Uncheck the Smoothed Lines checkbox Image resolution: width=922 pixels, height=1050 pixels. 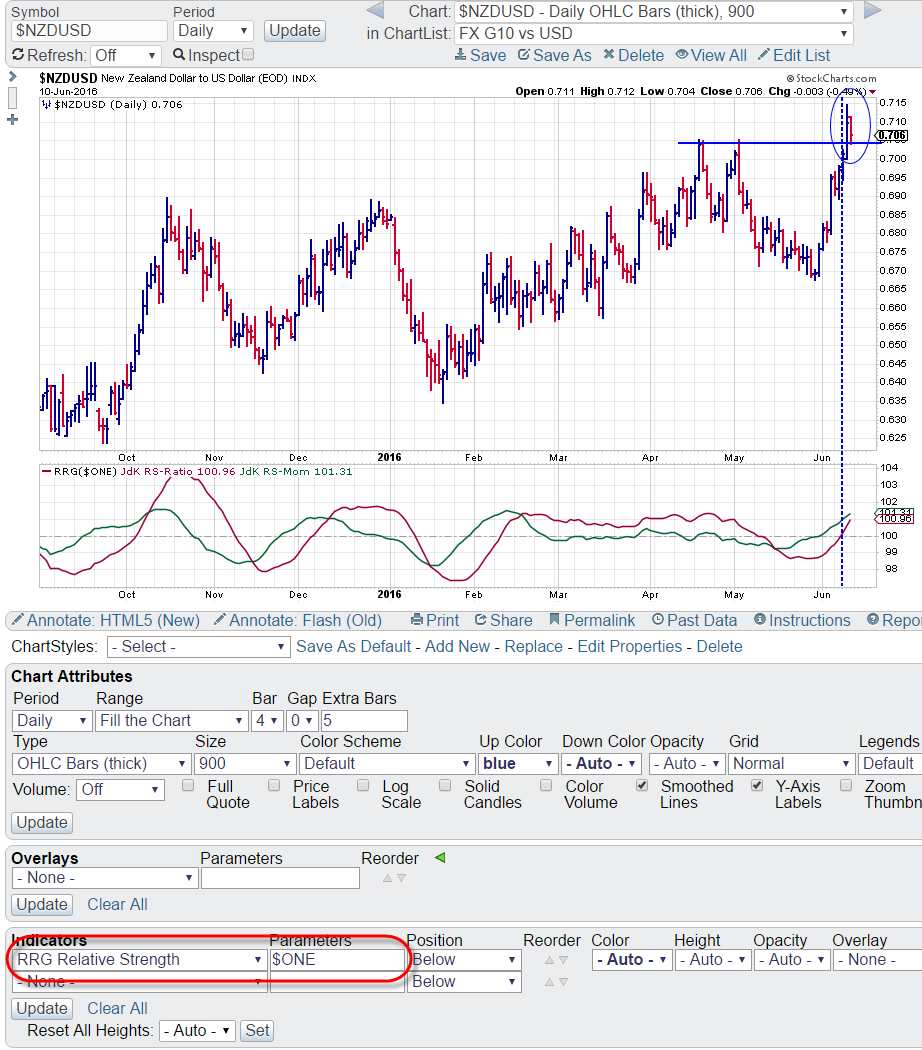point(642,786)
